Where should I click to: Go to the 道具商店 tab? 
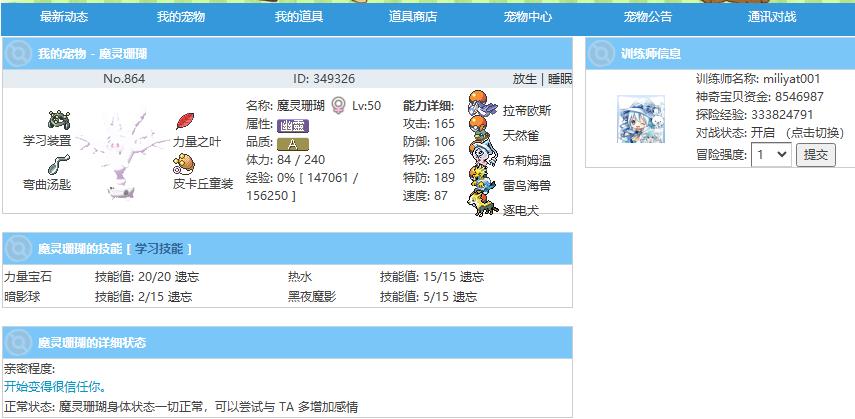click(413, 17)
